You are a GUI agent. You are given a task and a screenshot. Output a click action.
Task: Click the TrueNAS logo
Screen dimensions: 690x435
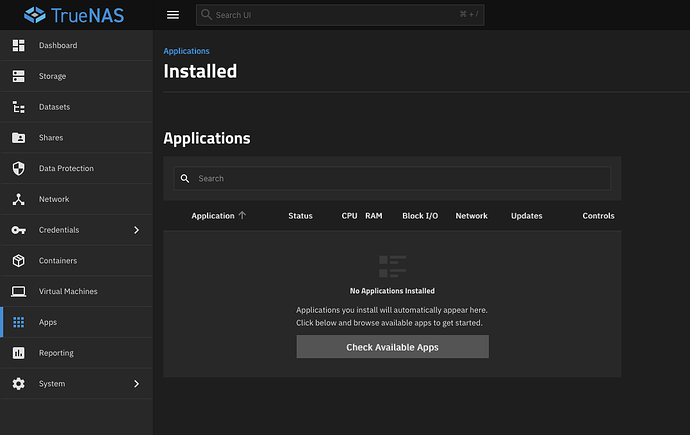coord(75,15)
